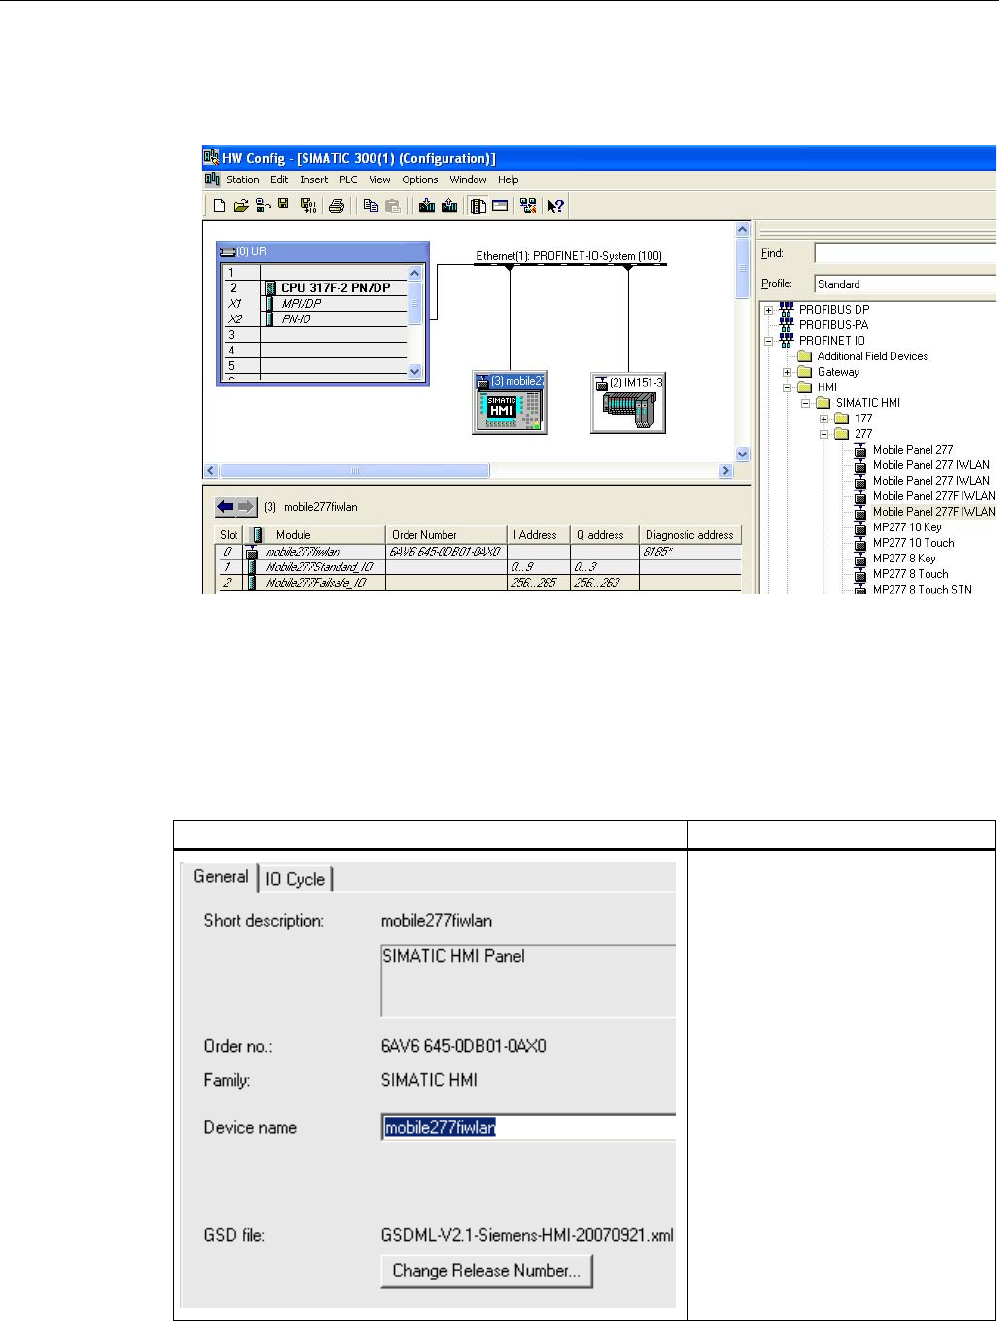Open the Edit menu

[279, 180]
